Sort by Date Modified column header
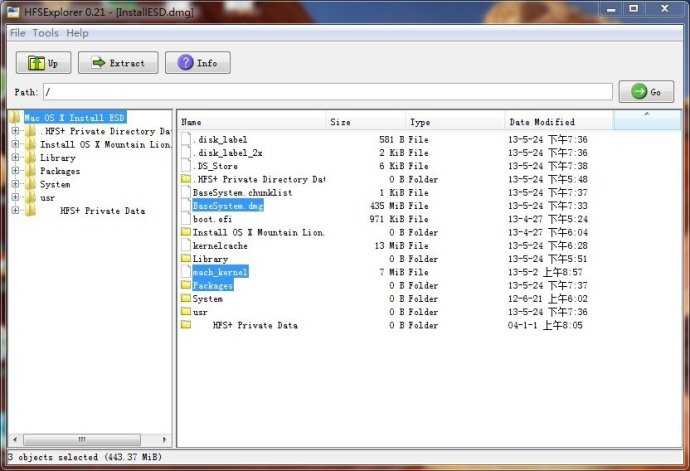The image size is (690, 471). [559, 122]
